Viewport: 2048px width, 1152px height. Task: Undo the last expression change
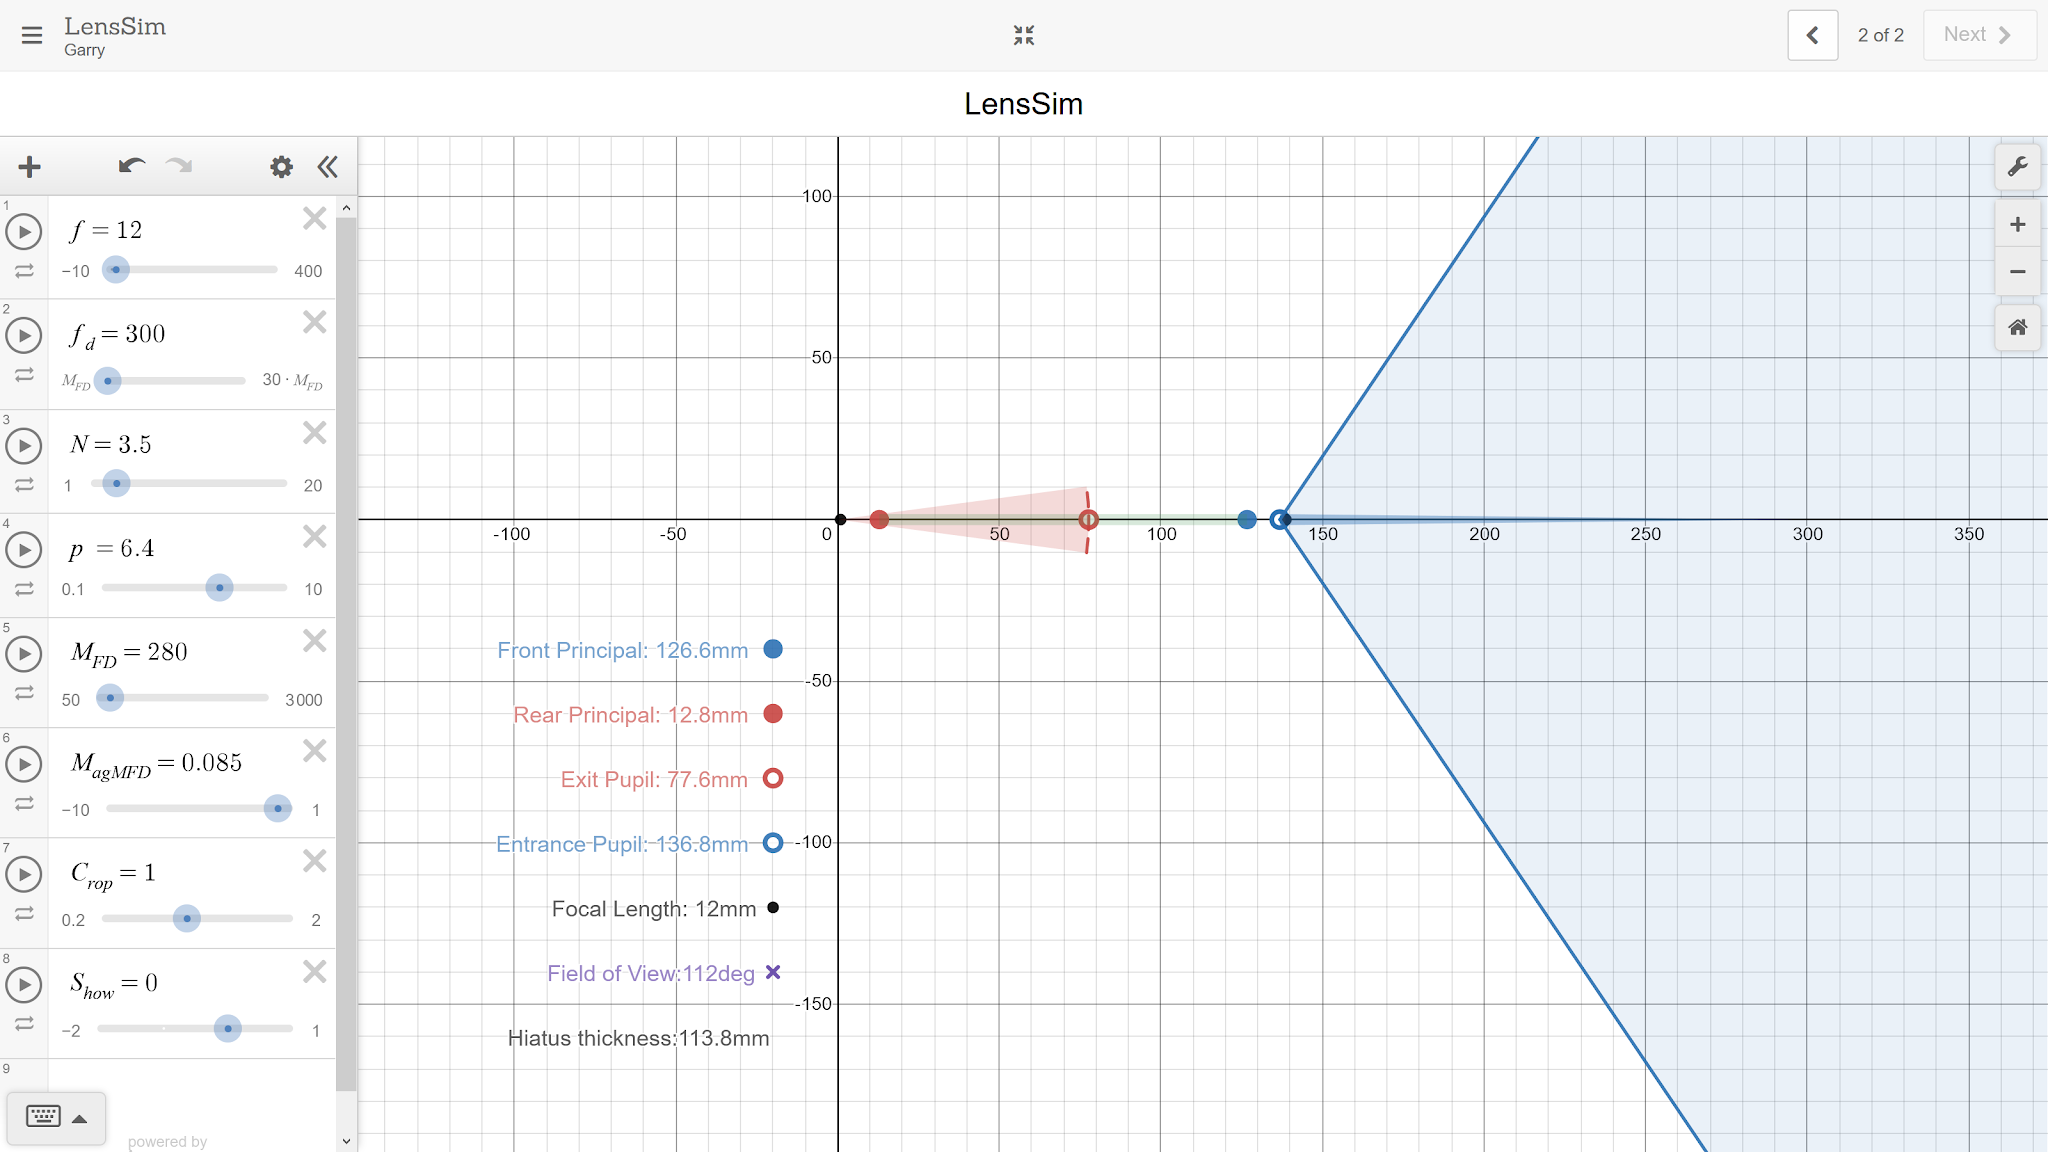coord(131,167)
